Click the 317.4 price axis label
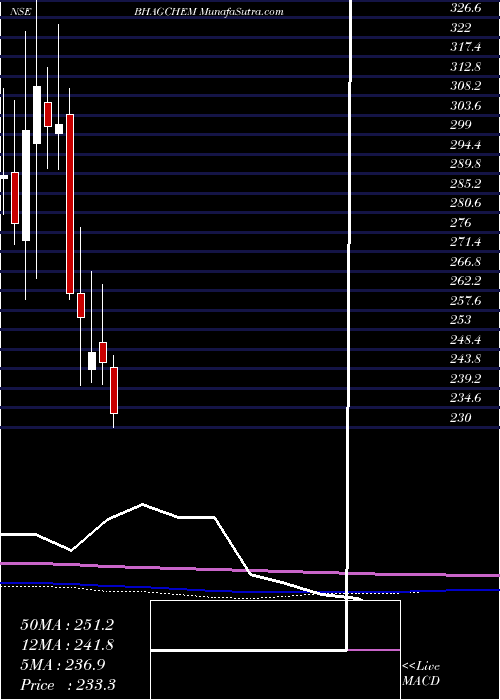This screenshot has width=500, height=700. coord(465,48)
